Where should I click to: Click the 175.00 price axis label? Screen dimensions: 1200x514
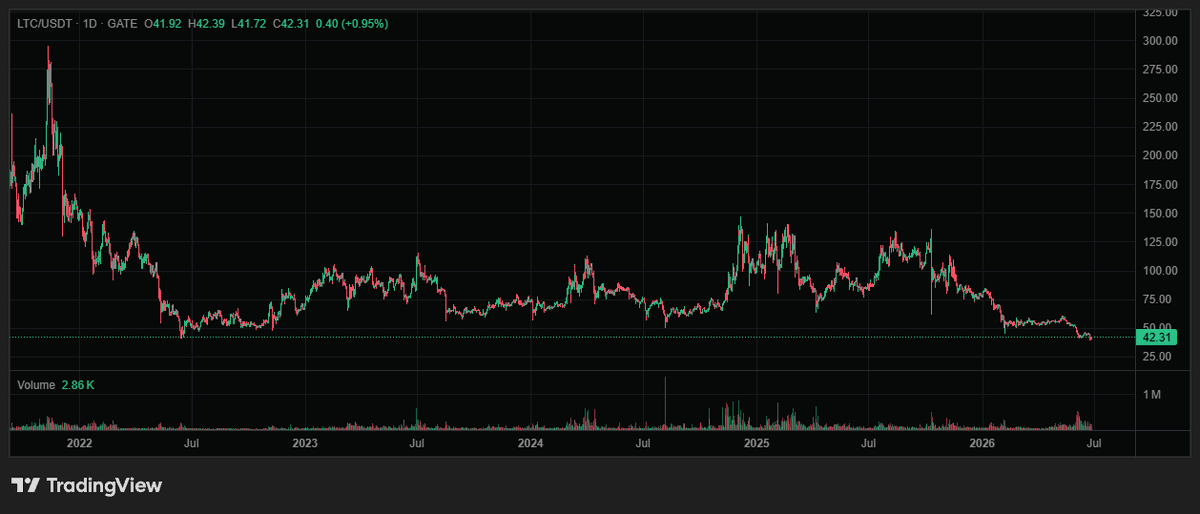tap(1159, 185)
